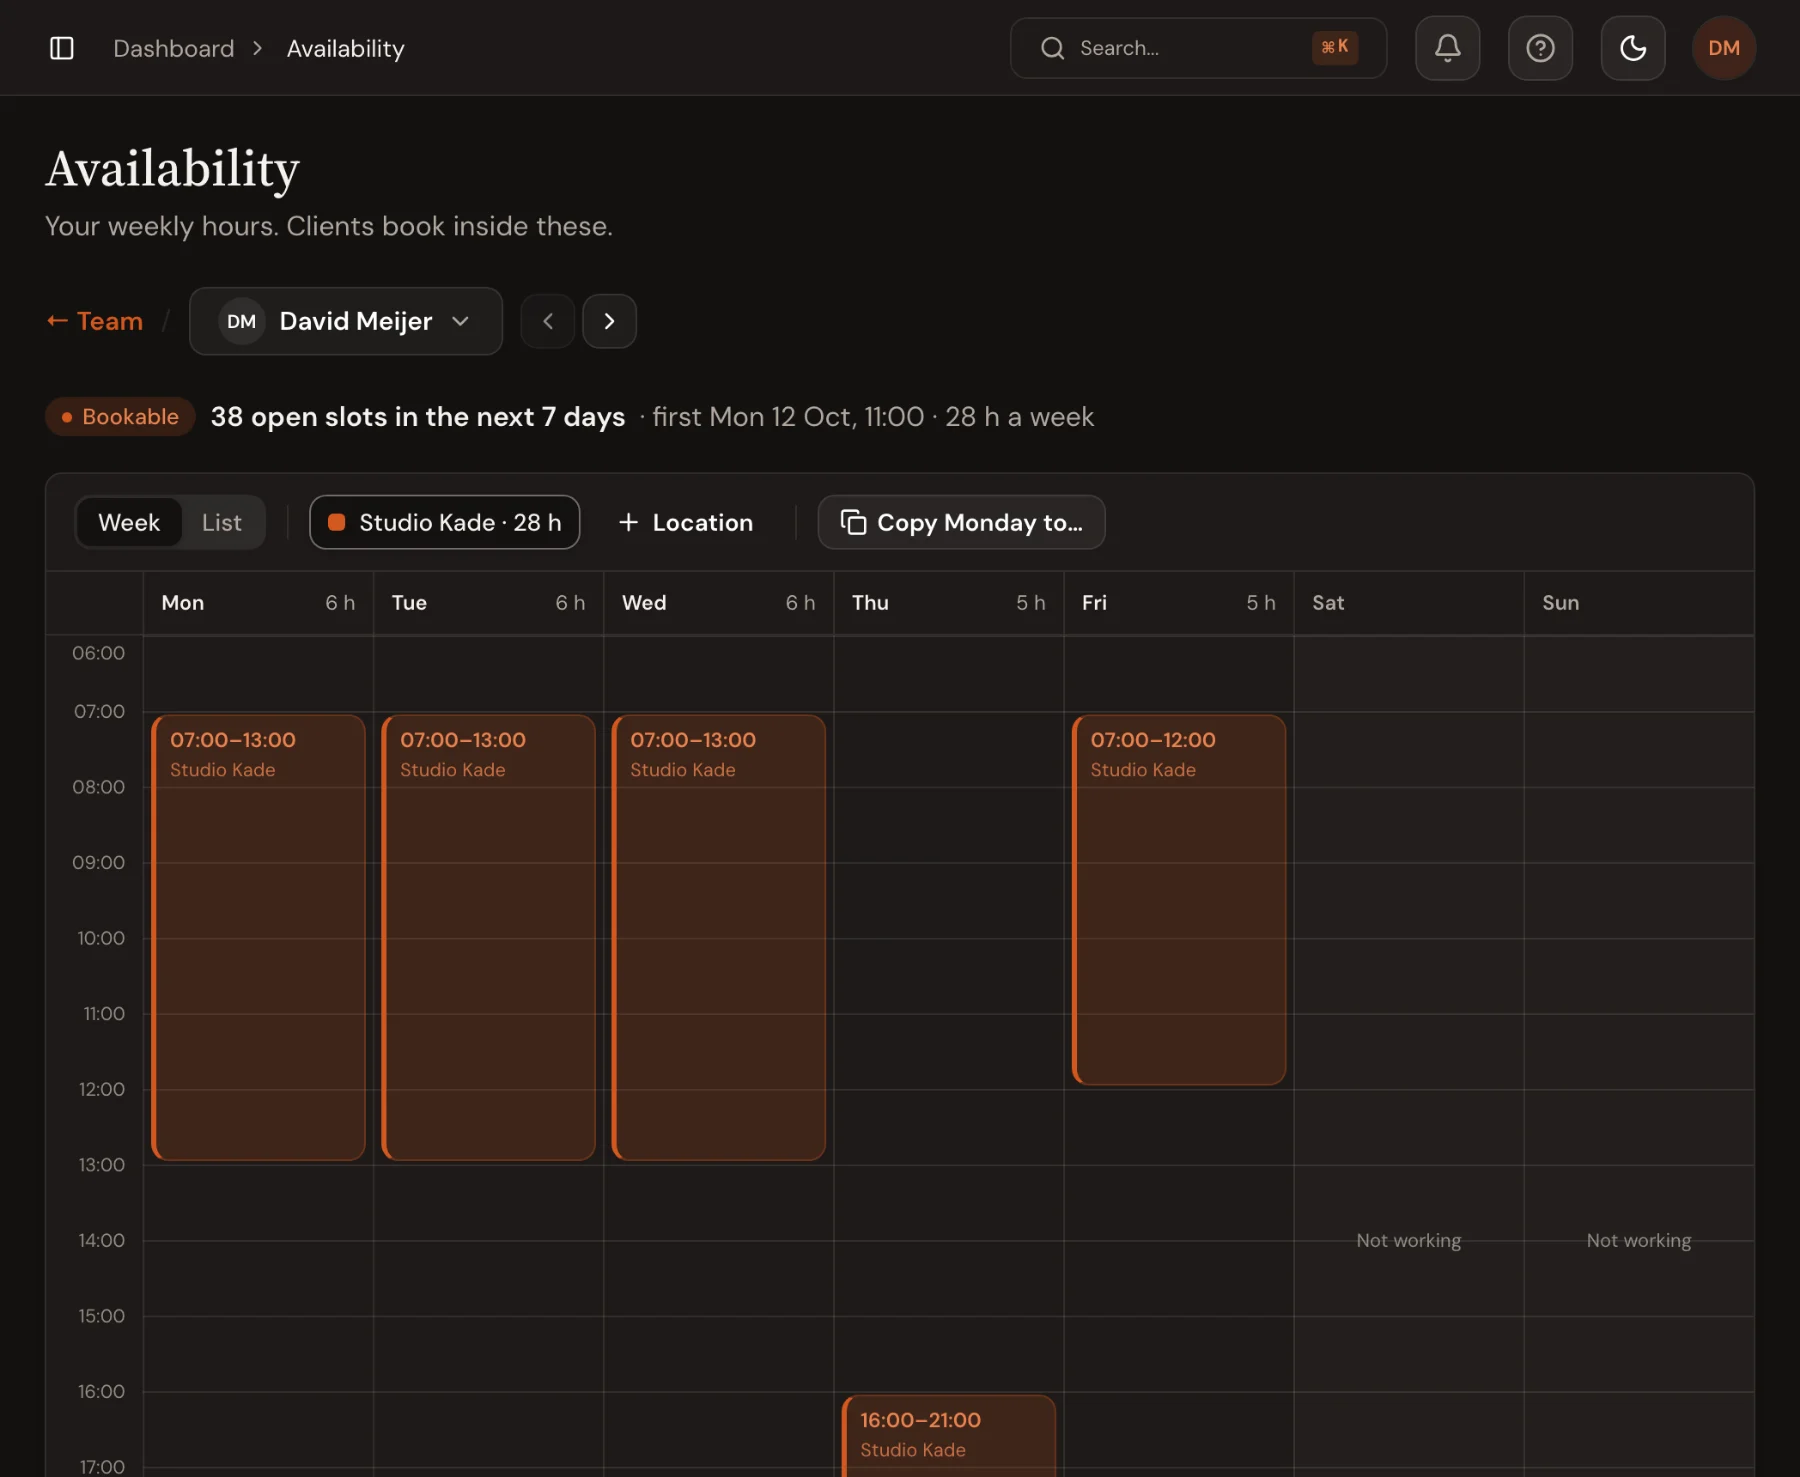This screenshot has height=1477, width=1800.
Task: Open Thursday 16:00–21:00 availability block
Action: click(949, 1436)
